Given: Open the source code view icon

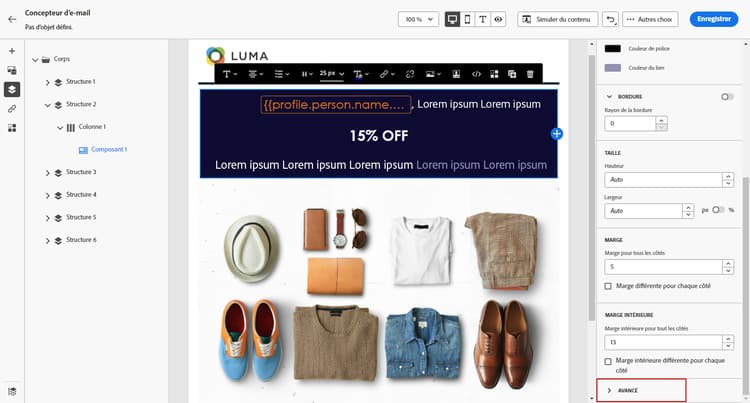Looking at the screenshot, I should coord(476,74).
